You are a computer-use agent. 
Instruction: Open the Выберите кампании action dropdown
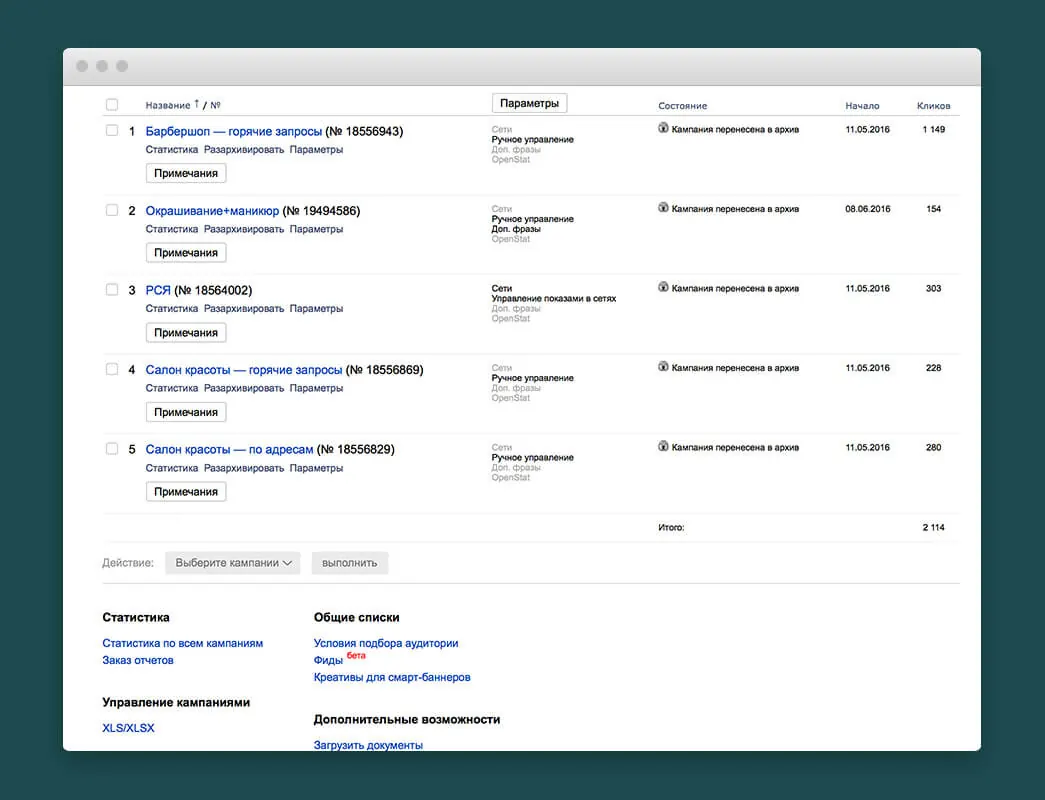(233, 563)
